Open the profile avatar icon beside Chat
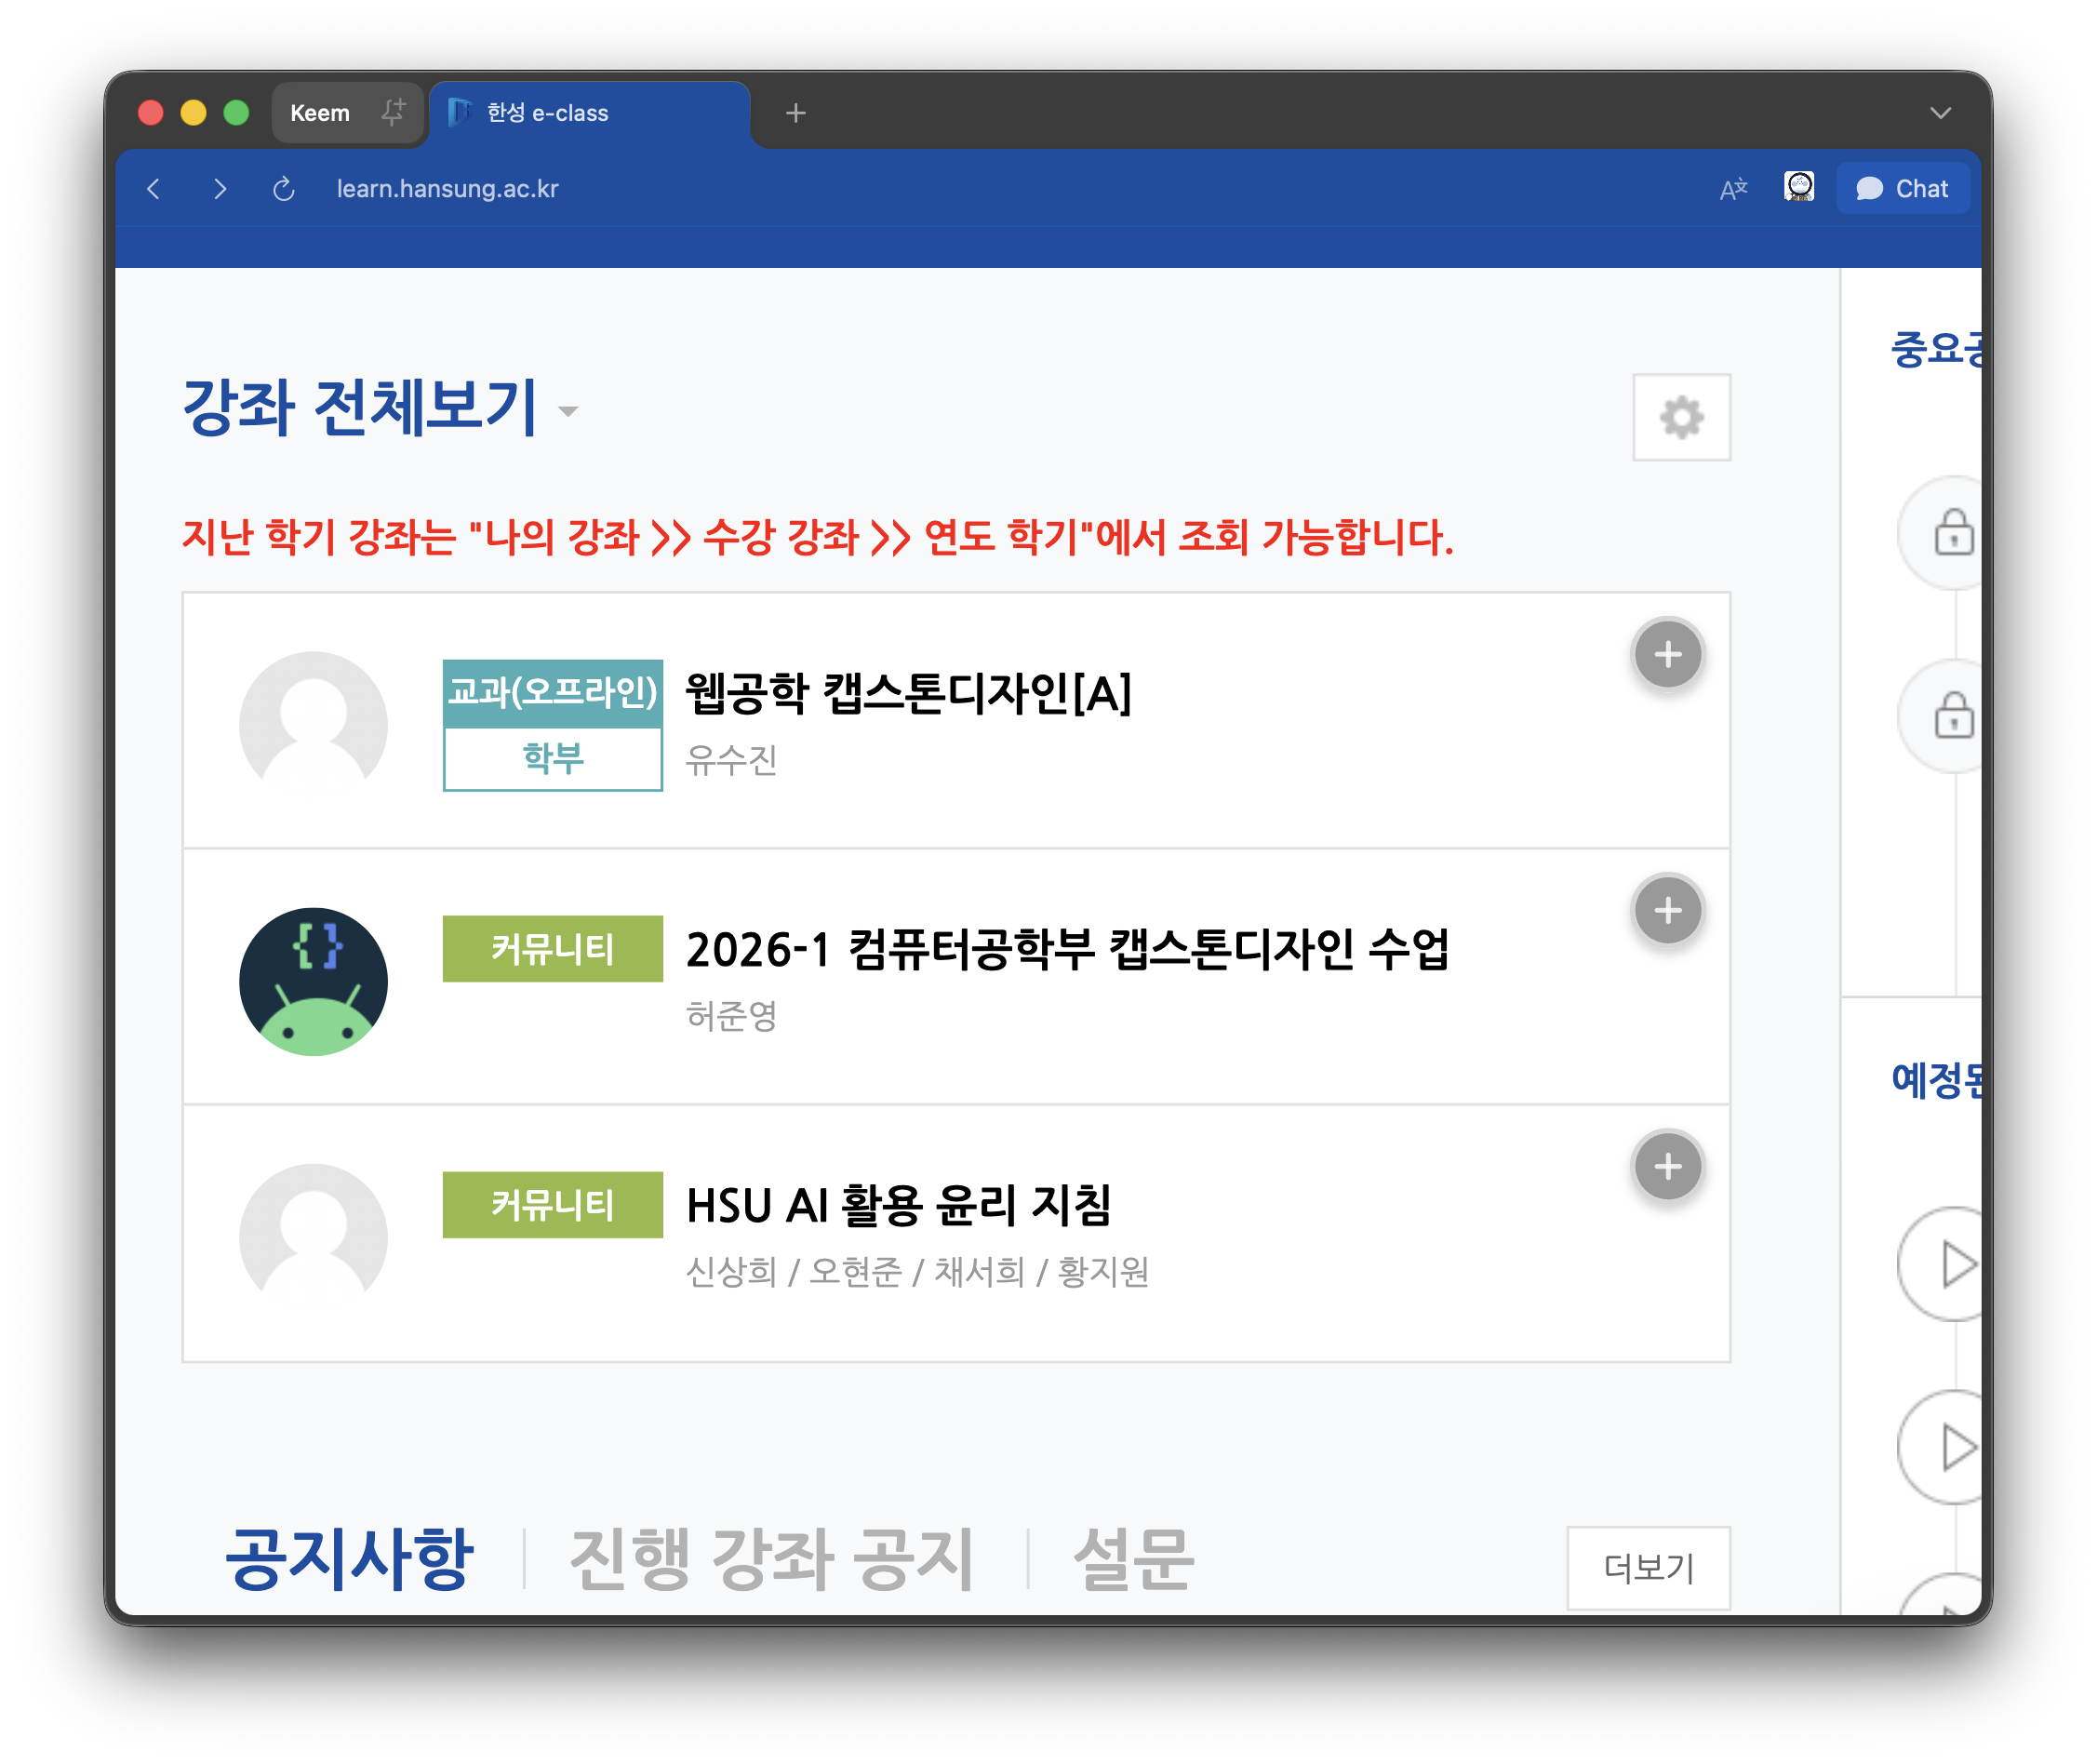 click(x=1799, y=187)
